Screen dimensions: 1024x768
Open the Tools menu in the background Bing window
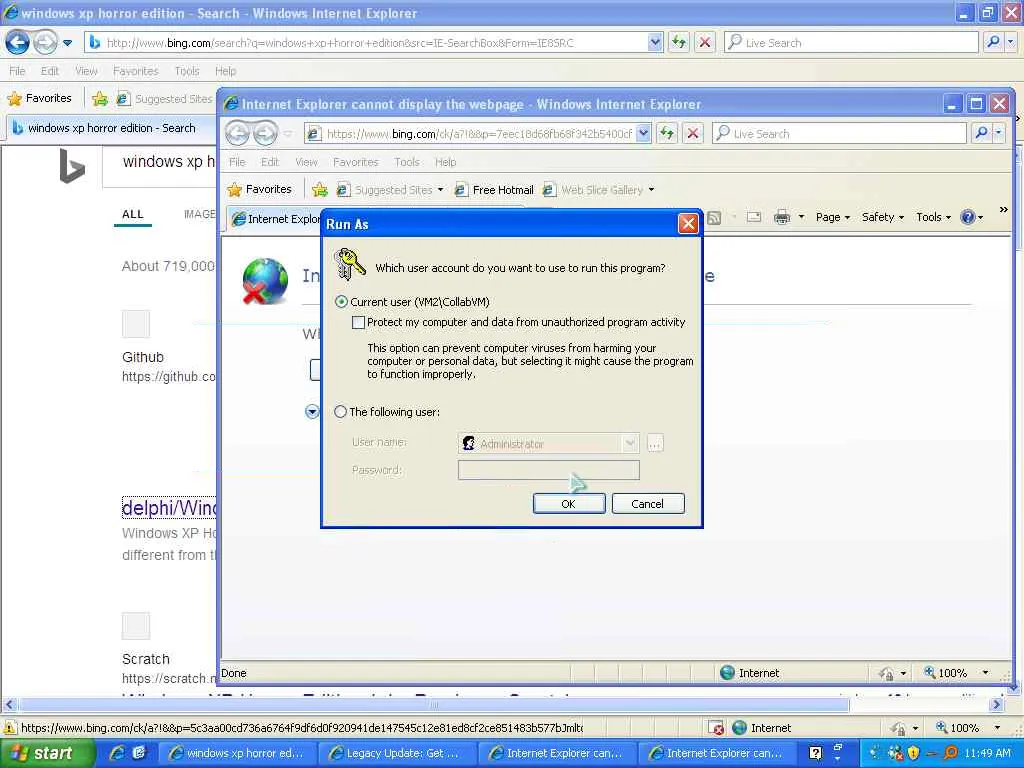coord(187,71)
